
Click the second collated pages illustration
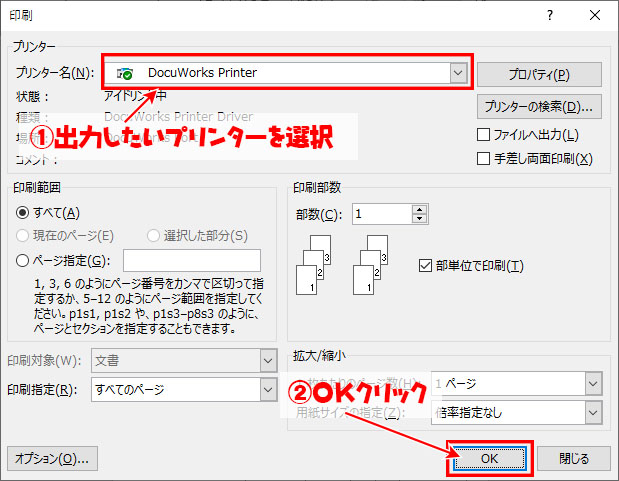(370, 265)
